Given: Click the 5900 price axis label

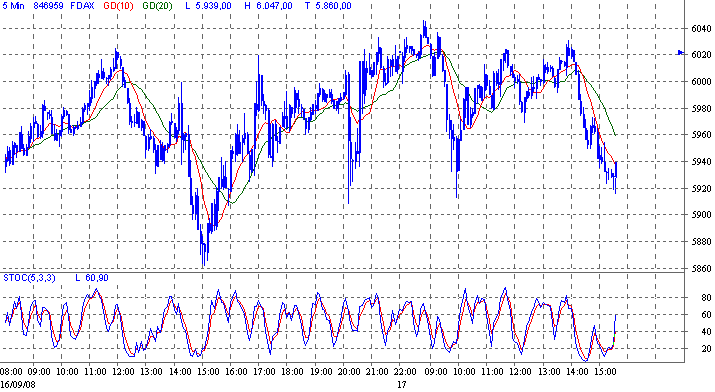Looking at the screenshot, I should pyautogui.click(x=701, y=215).
